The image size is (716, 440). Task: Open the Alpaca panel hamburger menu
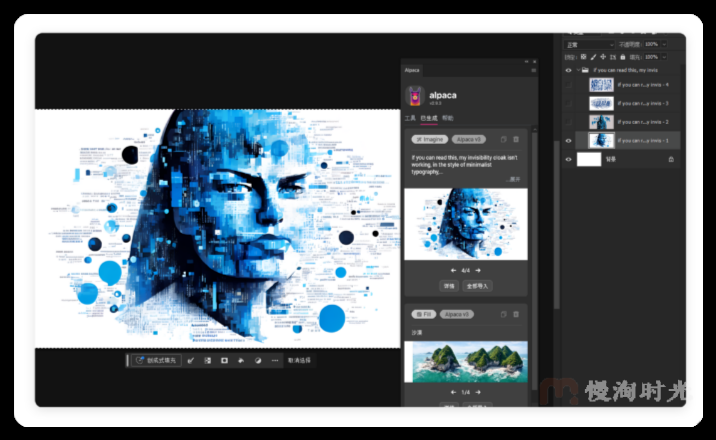pos(533,70)
